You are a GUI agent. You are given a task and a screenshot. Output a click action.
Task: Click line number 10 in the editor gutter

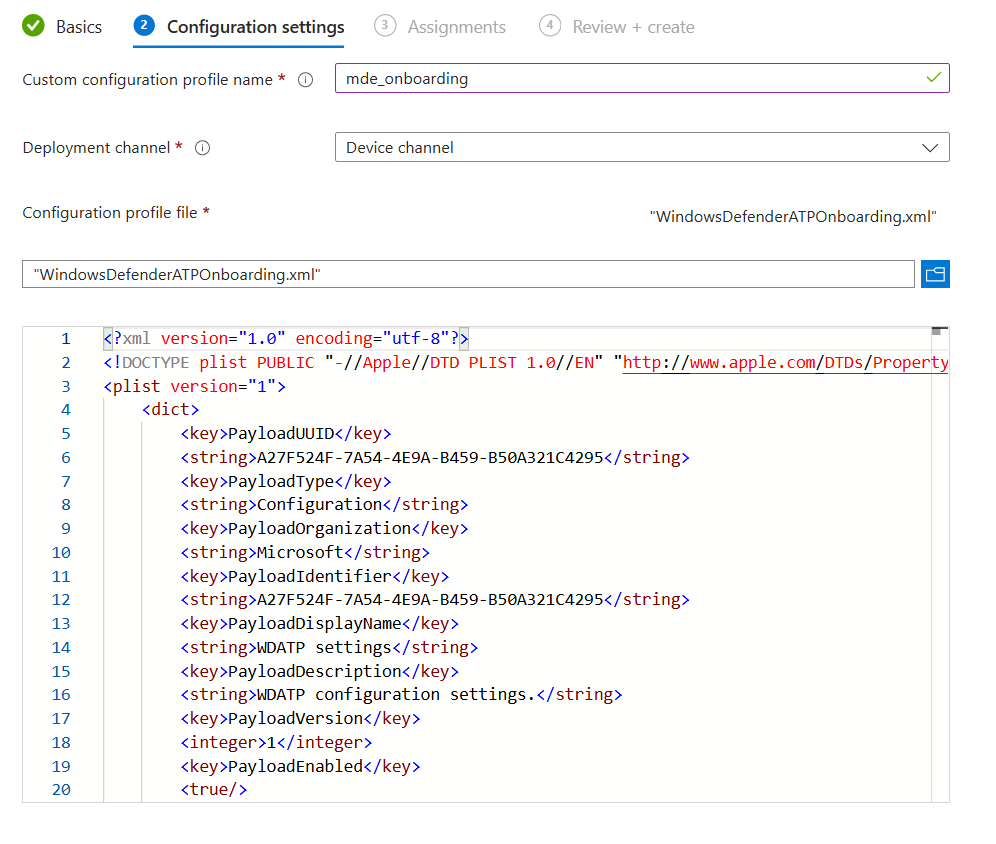coord(61,552)
